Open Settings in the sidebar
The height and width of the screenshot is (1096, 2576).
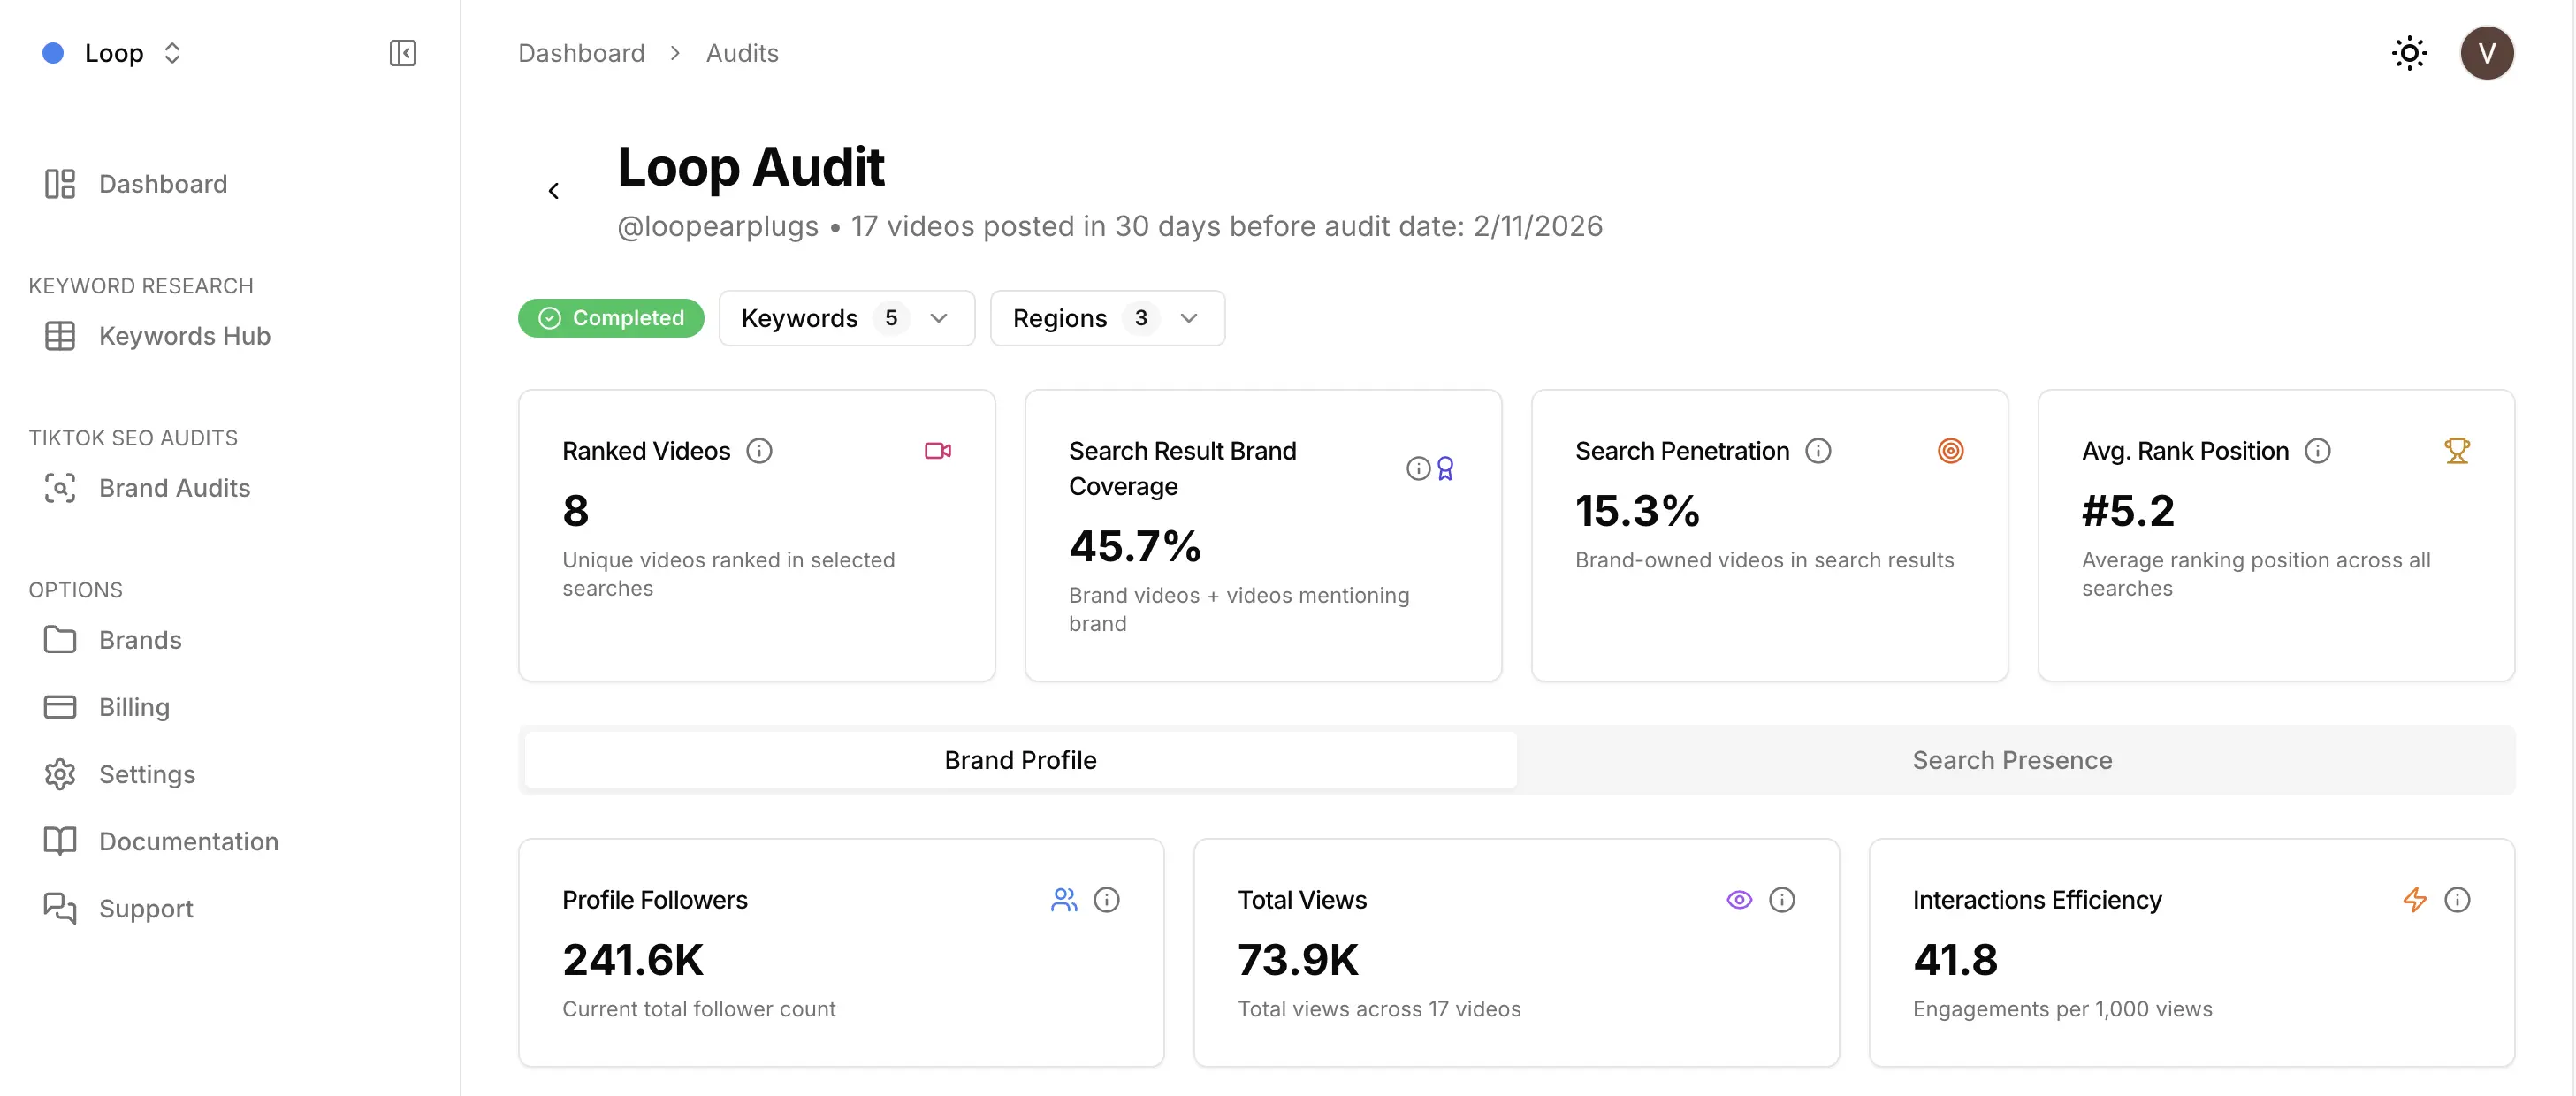(x=147, y=774)
